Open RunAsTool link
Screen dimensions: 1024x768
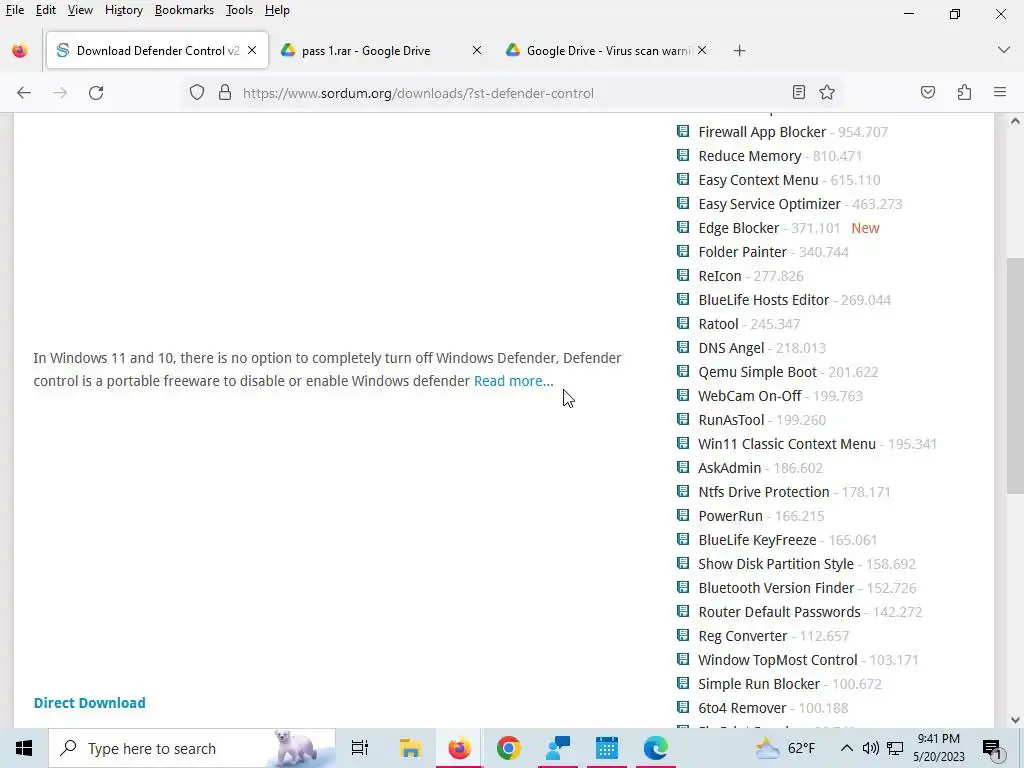click(731, 420)
